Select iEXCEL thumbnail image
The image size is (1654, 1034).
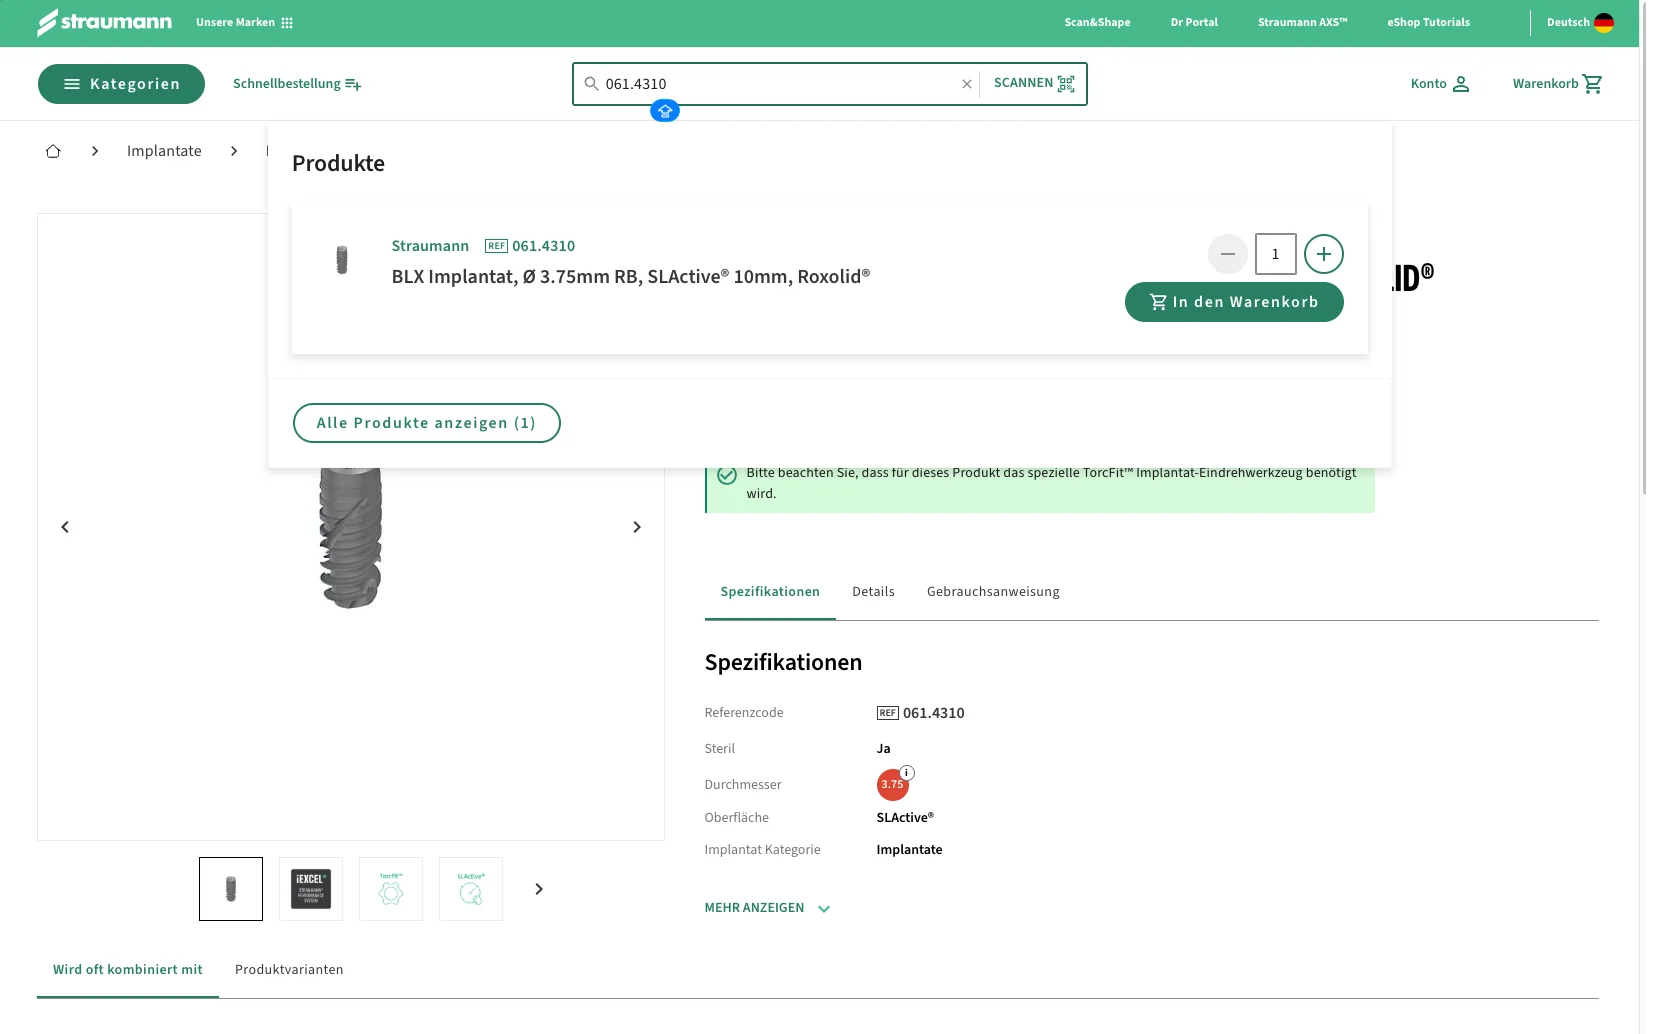click(x=311, y=889)
